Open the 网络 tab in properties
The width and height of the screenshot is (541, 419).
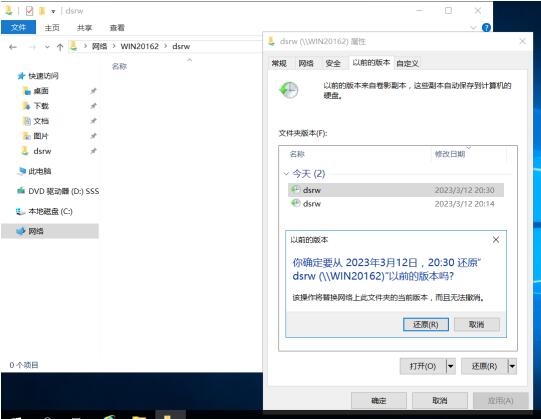(x=306, y=63)
